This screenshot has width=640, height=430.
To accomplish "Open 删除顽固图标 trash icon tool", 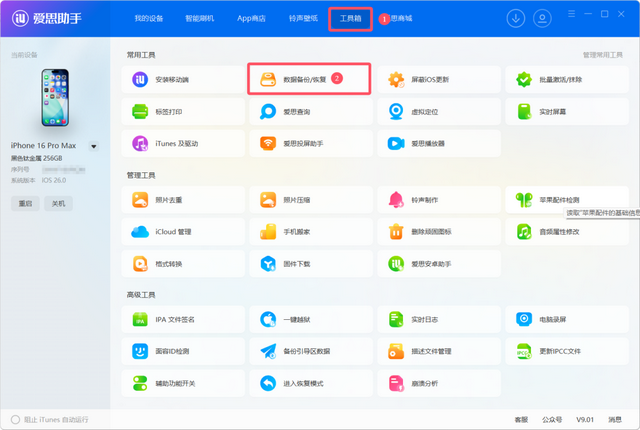I will 439,232.
